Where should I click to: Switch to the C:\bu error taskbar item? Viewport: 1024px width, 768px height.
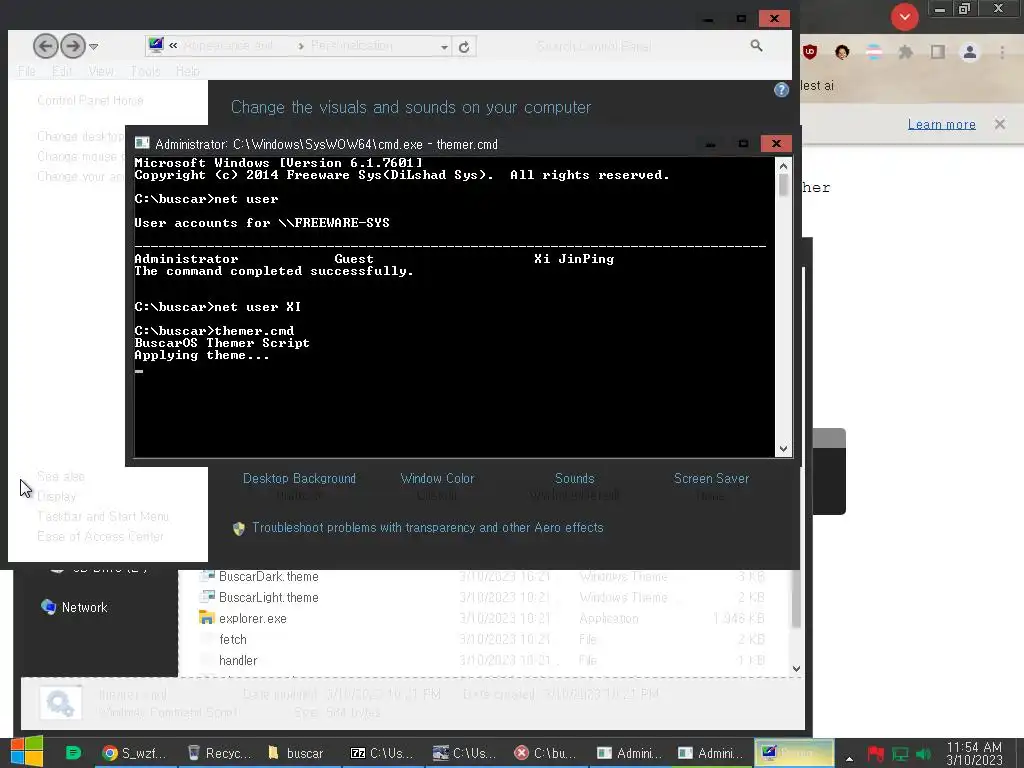(x=545, y=753)
